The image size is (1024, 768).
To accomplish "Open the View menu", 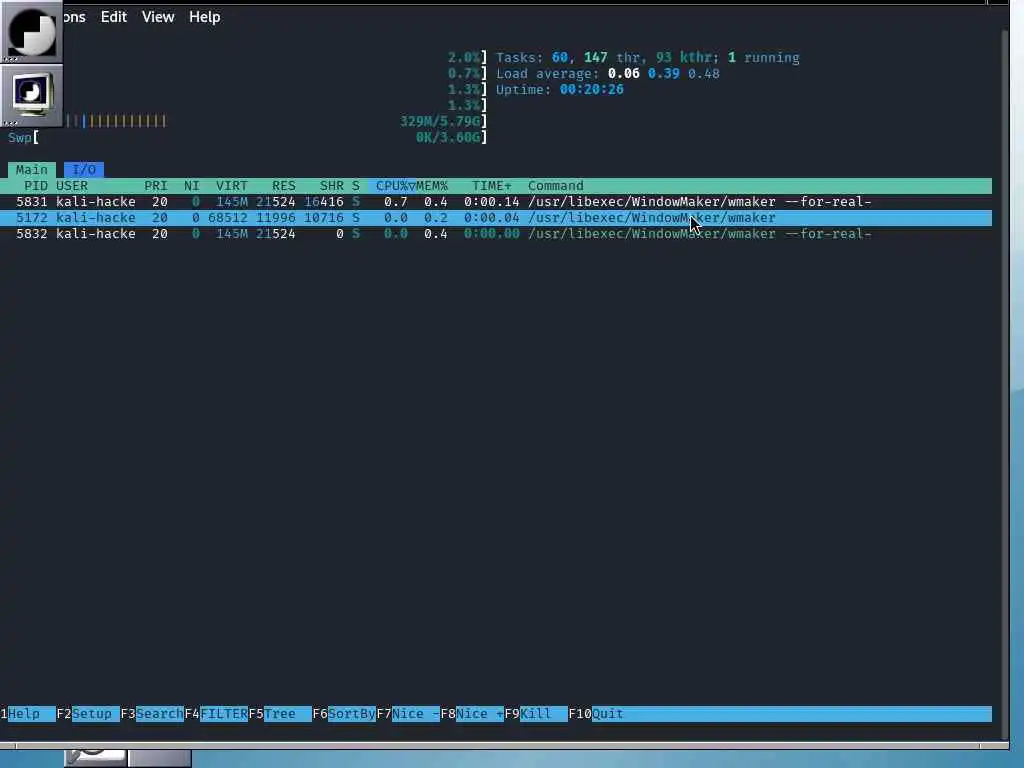I will [x=158, y=17].
